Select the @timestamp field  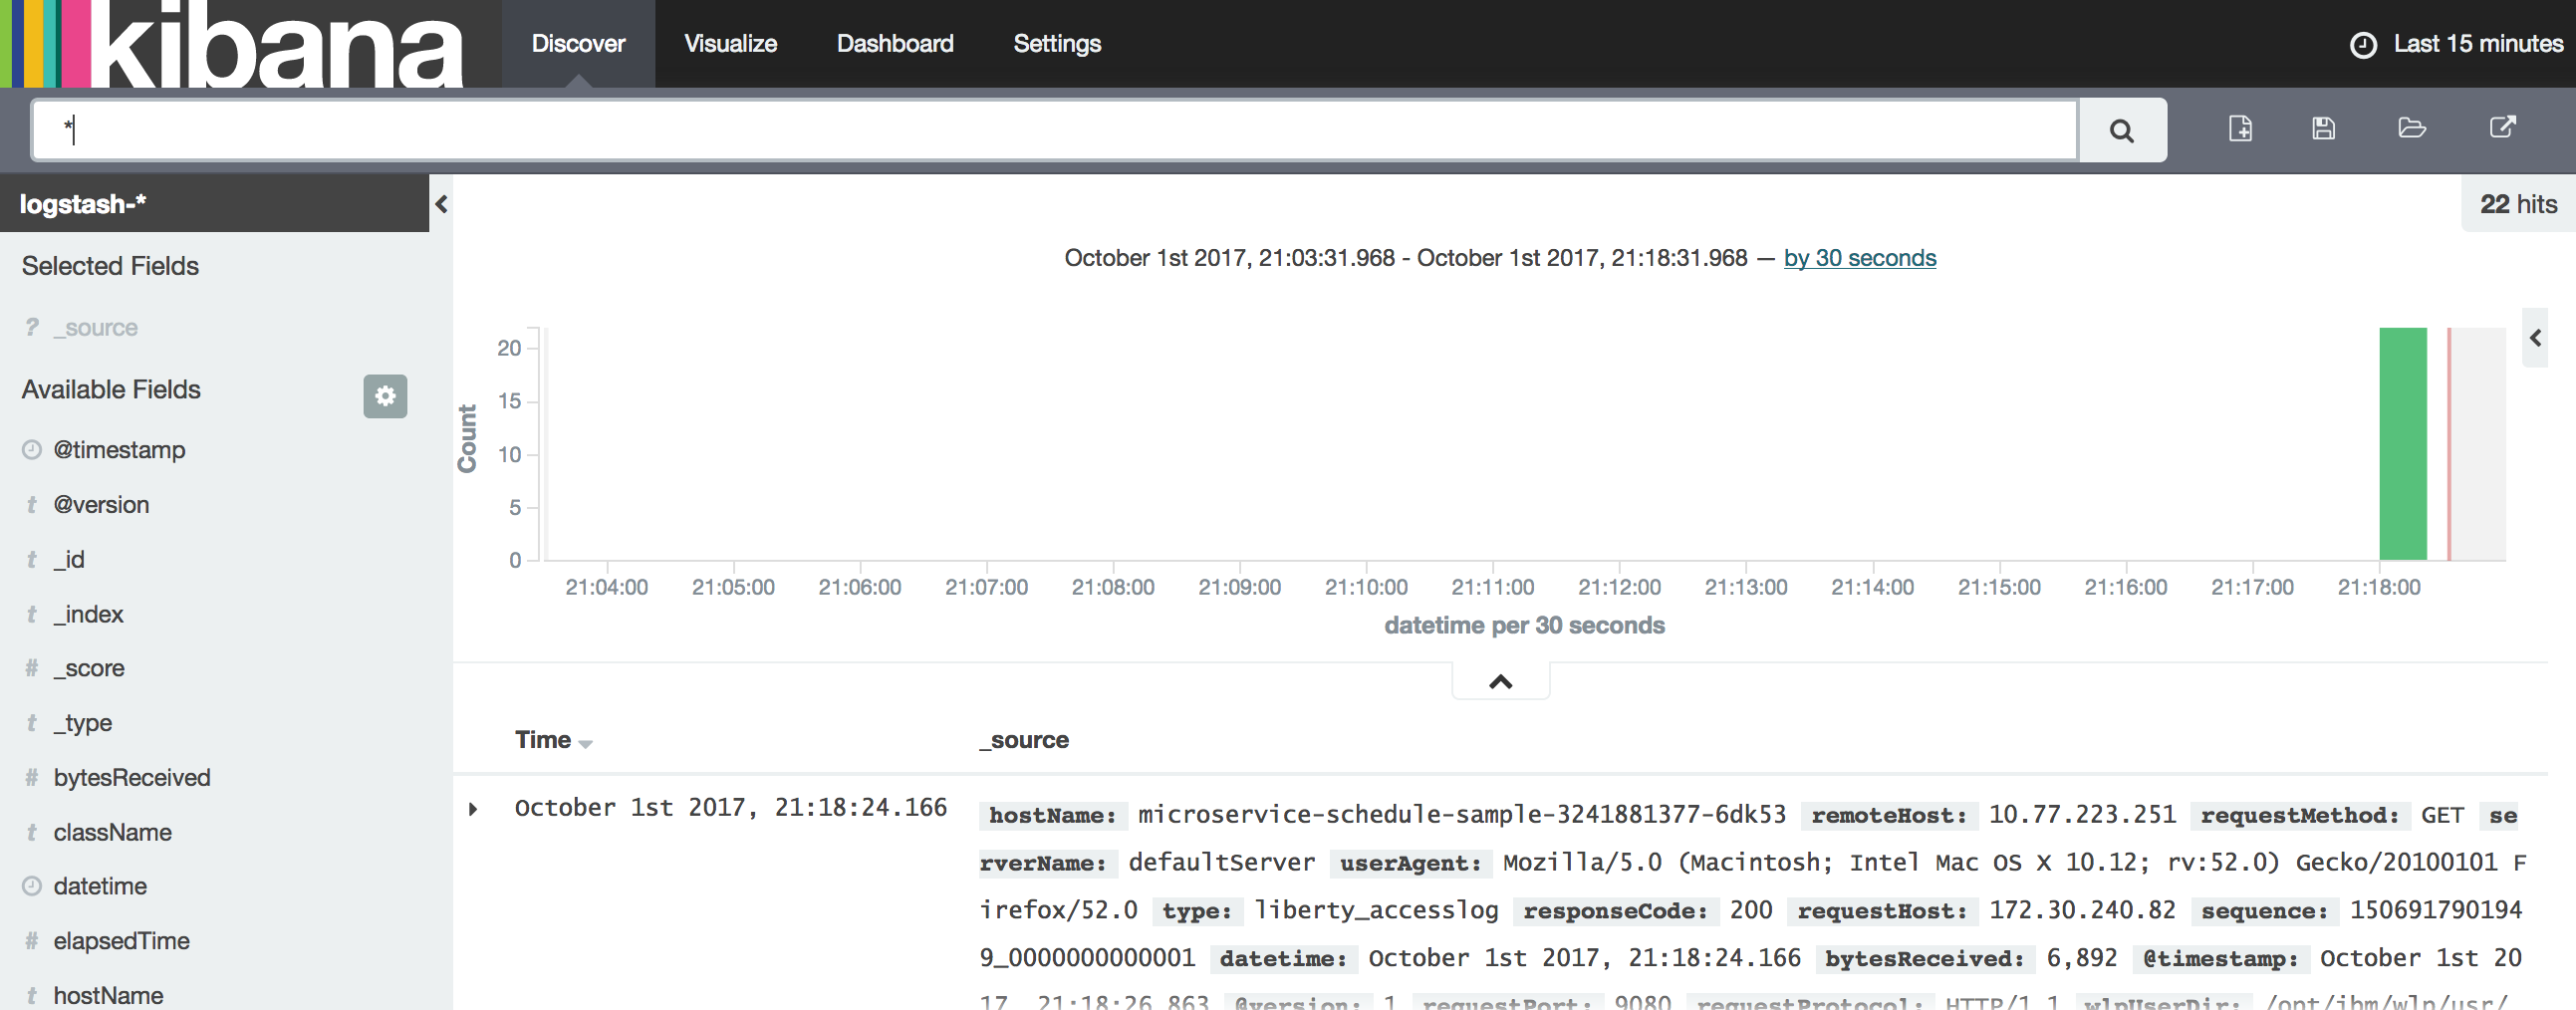(x=119, y=450)
